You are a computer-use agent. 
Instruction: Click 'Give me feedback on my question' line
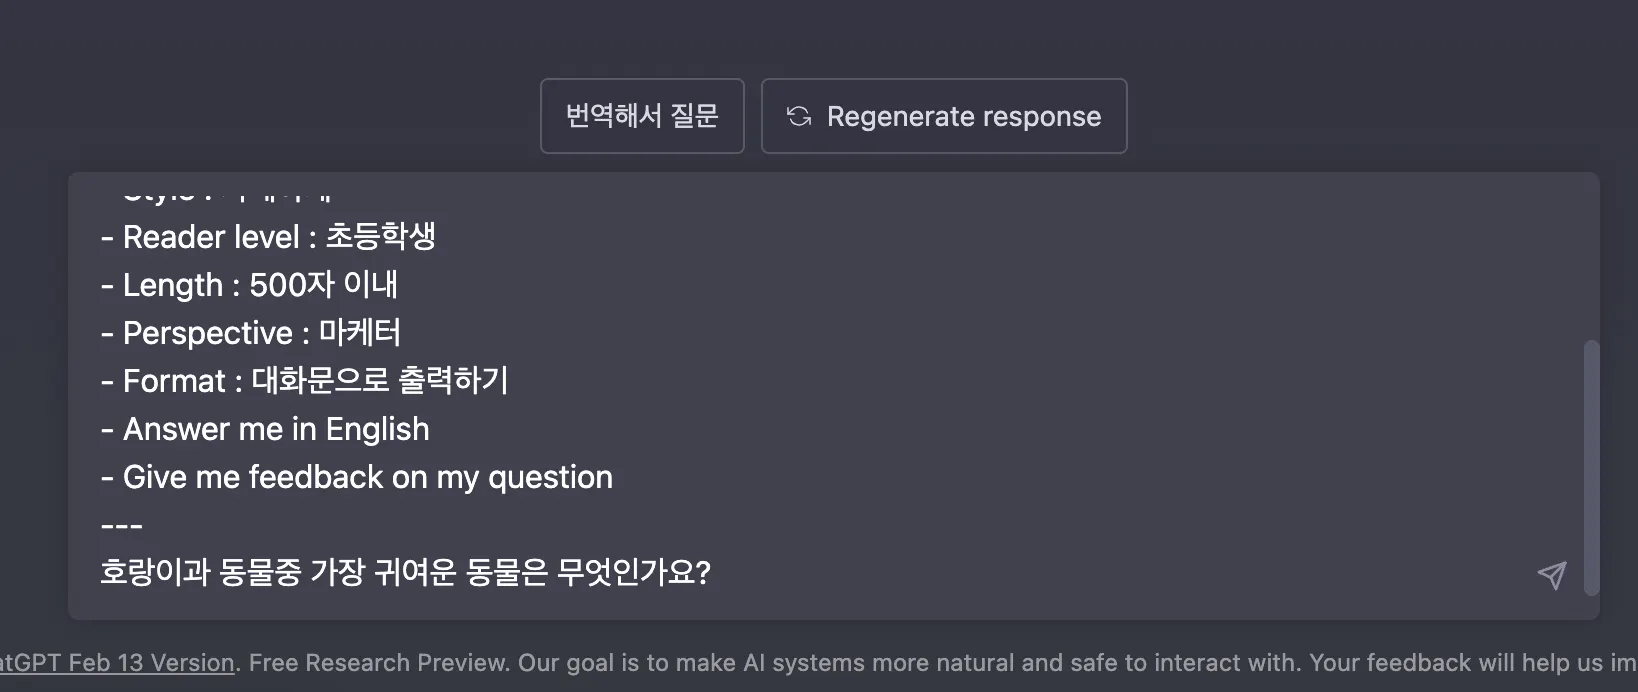coord(367,477)
